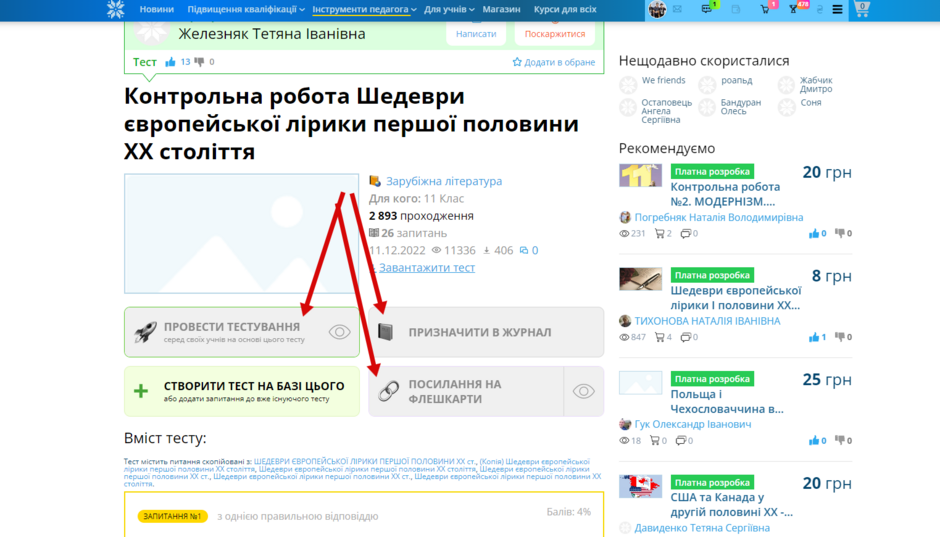Toggle eye preview on flashcards link button
The width and height of the screenshot is (940, 537).
583,391
